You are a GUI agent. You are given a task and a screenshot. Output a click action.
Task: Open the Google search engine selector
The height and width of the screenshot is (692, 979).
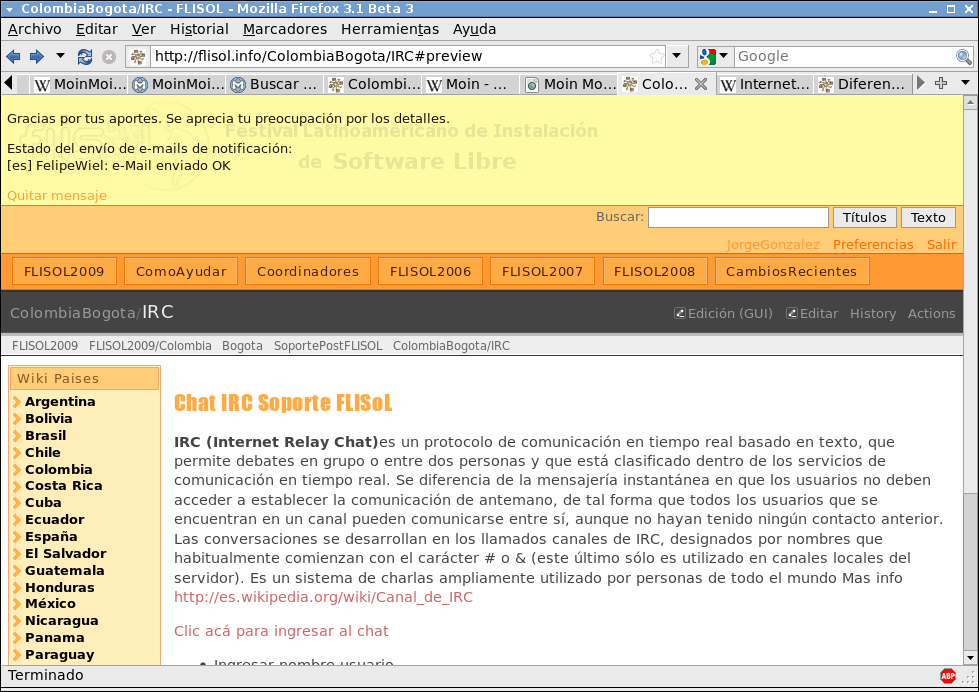point(714,57)
